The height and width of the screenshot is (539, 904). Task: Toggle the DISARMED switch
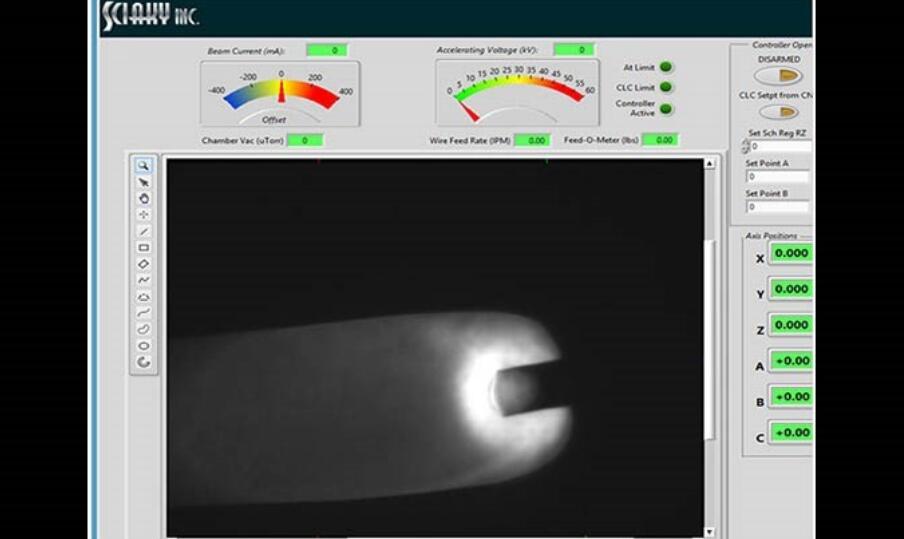[779, 76]
